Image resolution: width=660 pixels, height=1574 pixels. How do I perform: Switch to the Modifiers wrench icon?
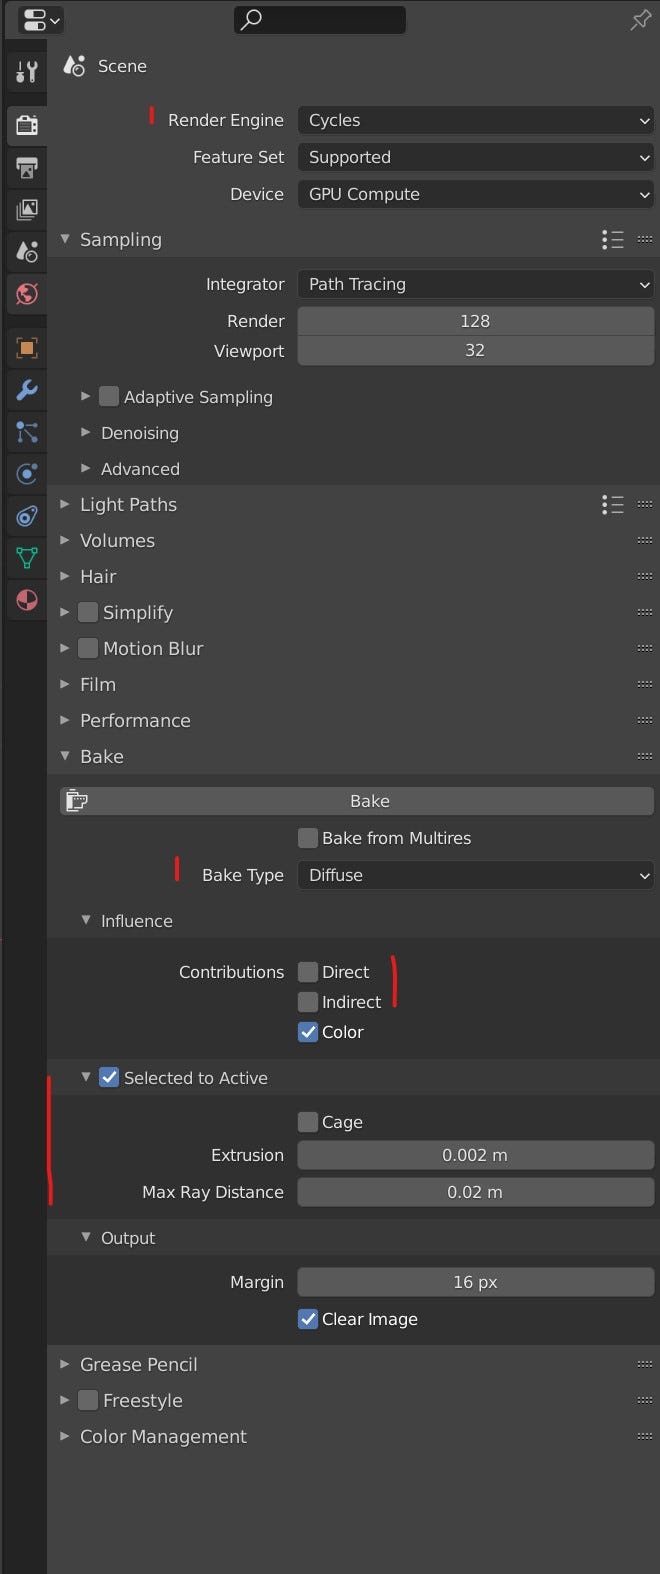26,390
